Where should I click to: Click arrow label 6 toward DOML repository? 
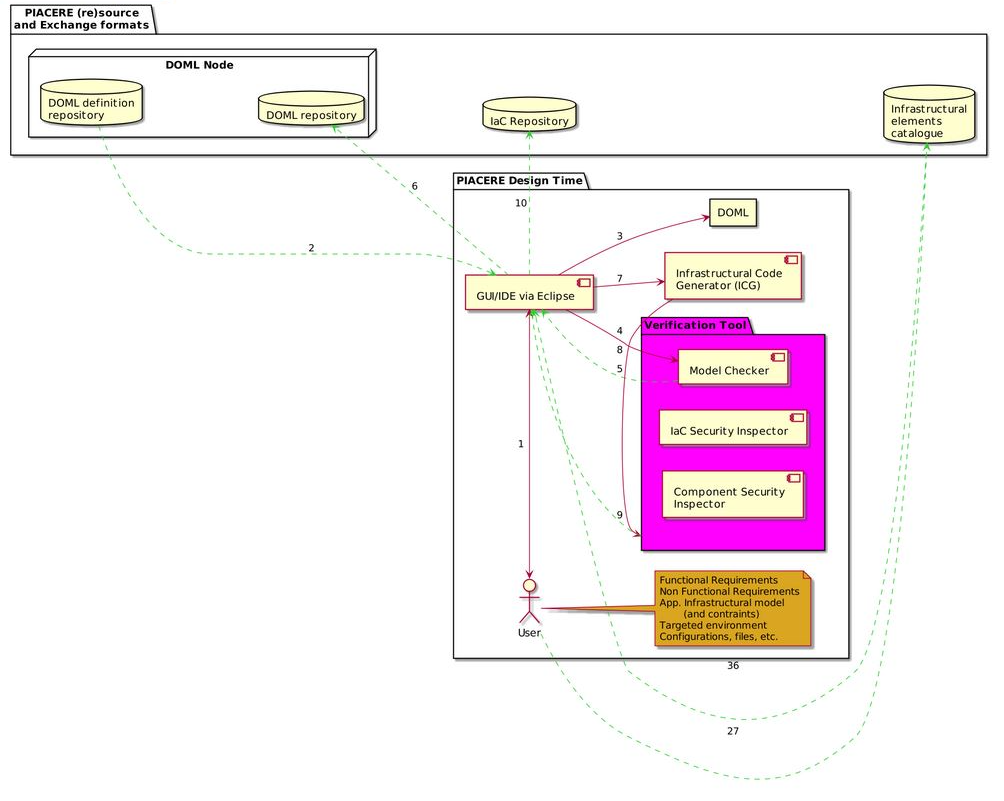coord(414,186)
